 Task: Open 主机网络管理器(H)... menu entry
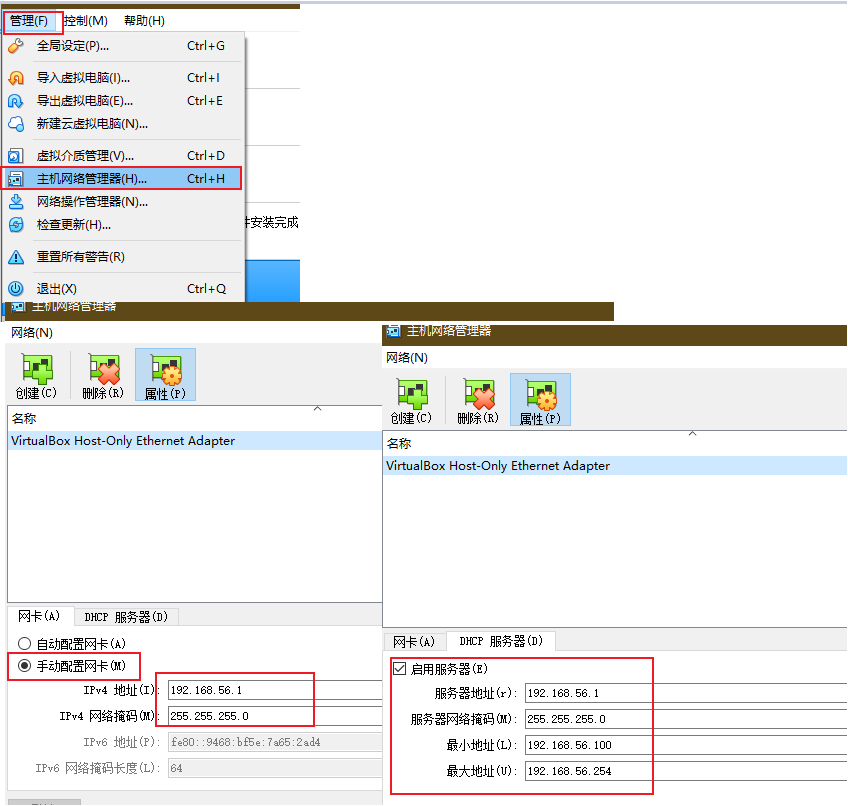coord(123,179)
